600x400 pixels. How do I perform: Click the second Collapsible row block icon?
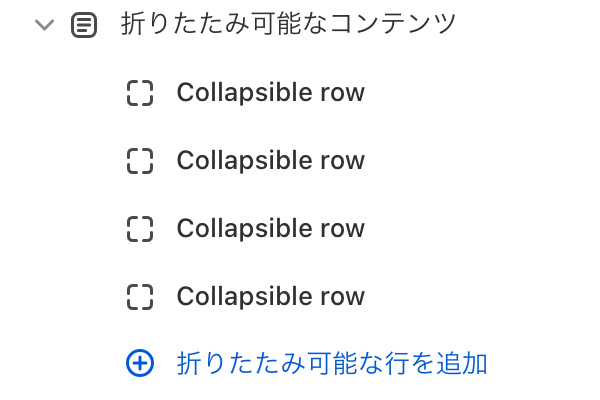point(140,161)
